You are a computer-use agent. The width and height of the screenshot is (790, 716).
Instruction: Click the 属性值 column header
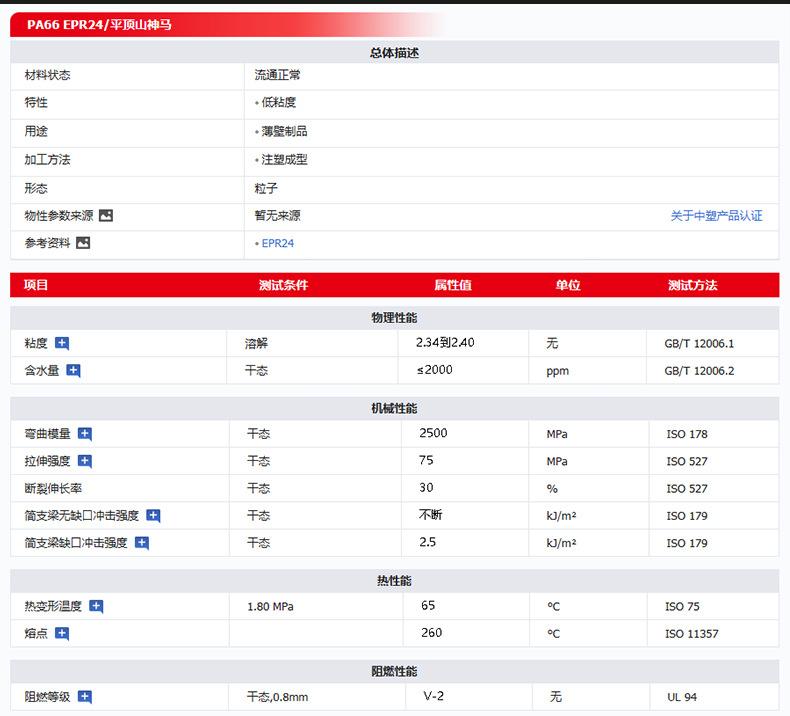tap(452, 285)
